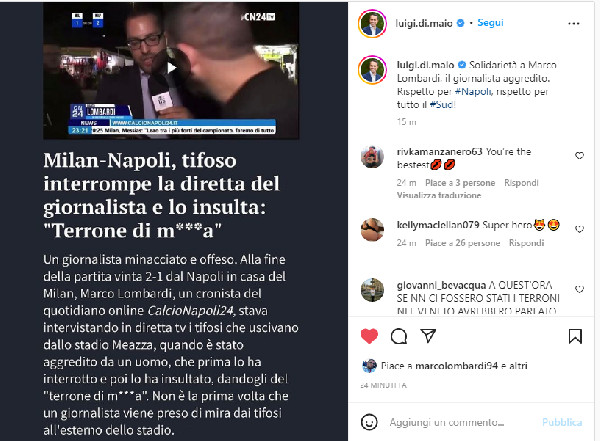Save post with bookmark icon
Viewport: 600px width, 441px height.
click(x=575, y=336)
